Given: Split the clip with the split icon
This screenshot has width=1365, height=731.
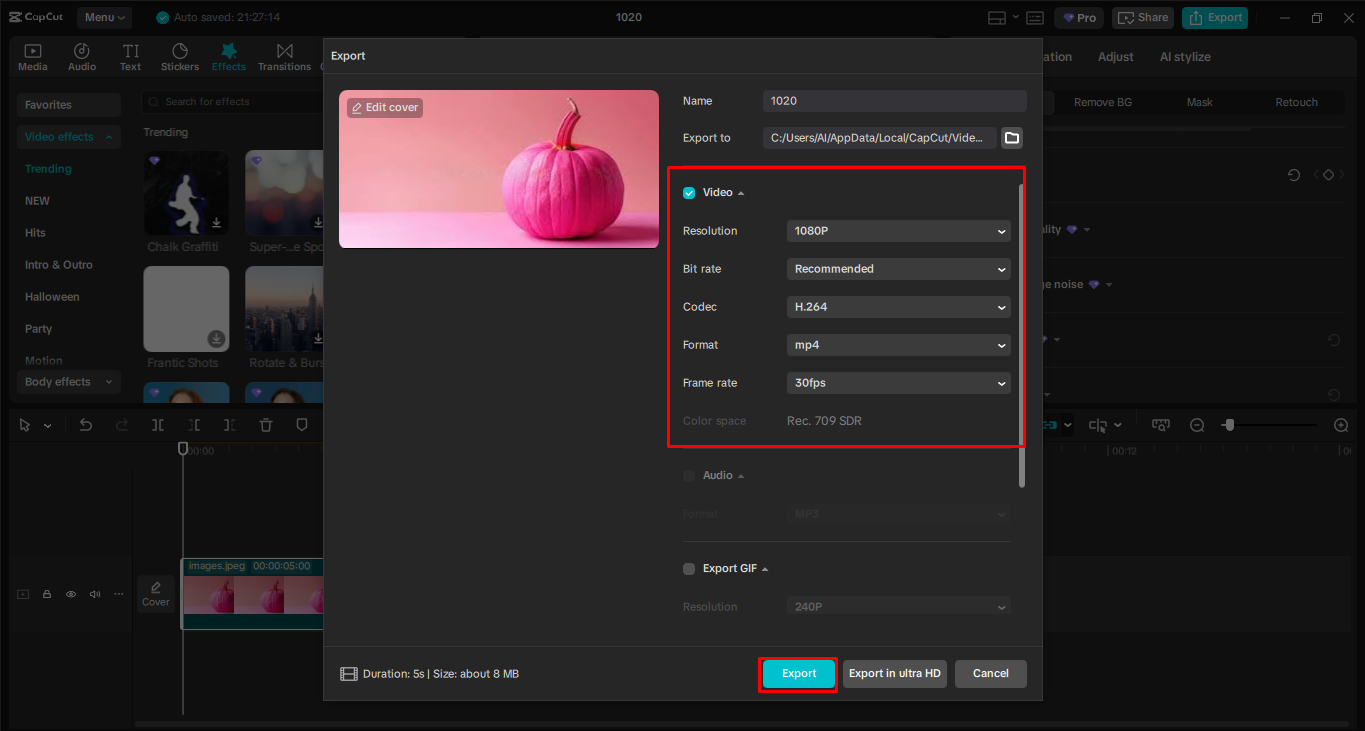Looking at the screenshot, I should point(157,424).
